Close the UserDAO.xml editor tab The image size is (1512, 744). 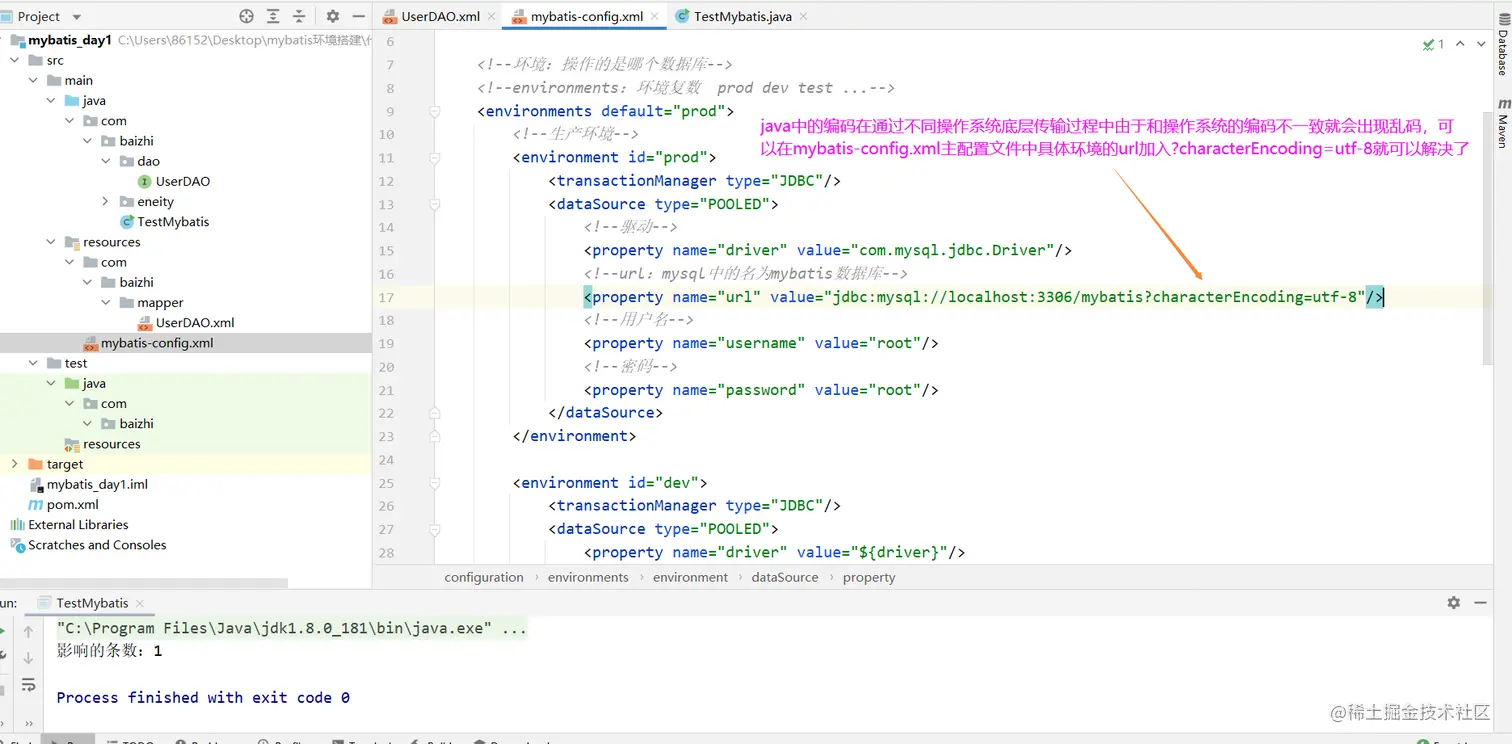[x=490, y=17]
